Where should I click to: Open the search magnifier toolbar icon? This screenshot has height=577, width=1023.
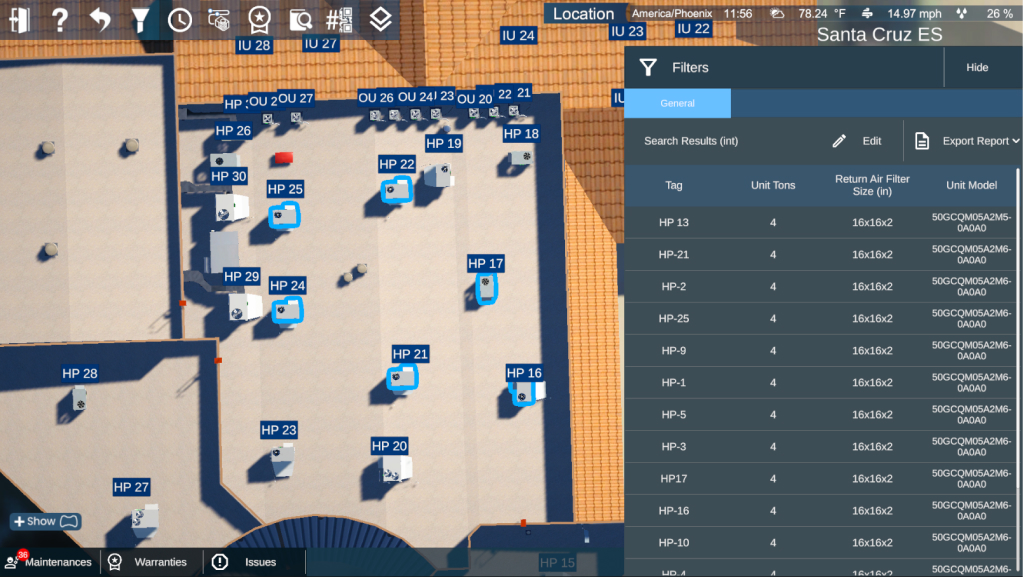pos(299,19)
